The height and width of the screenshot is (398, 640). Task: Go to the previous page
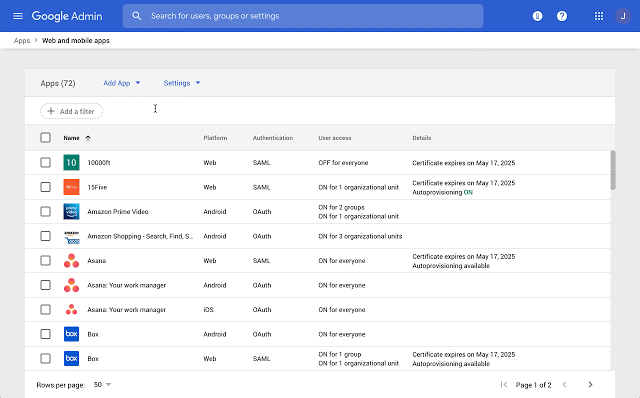565,385
